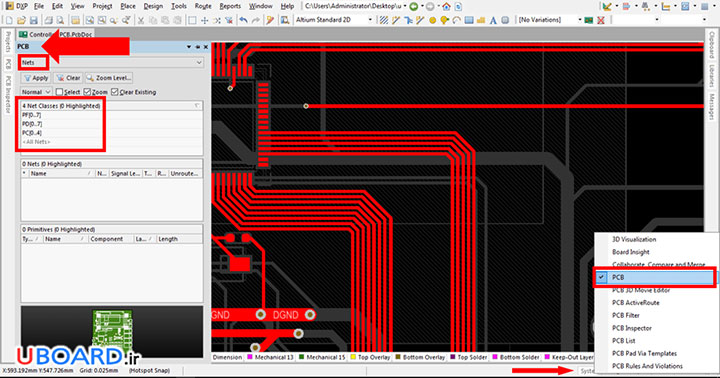Choose PCB Inspector from the popup menu

point(631,328)
